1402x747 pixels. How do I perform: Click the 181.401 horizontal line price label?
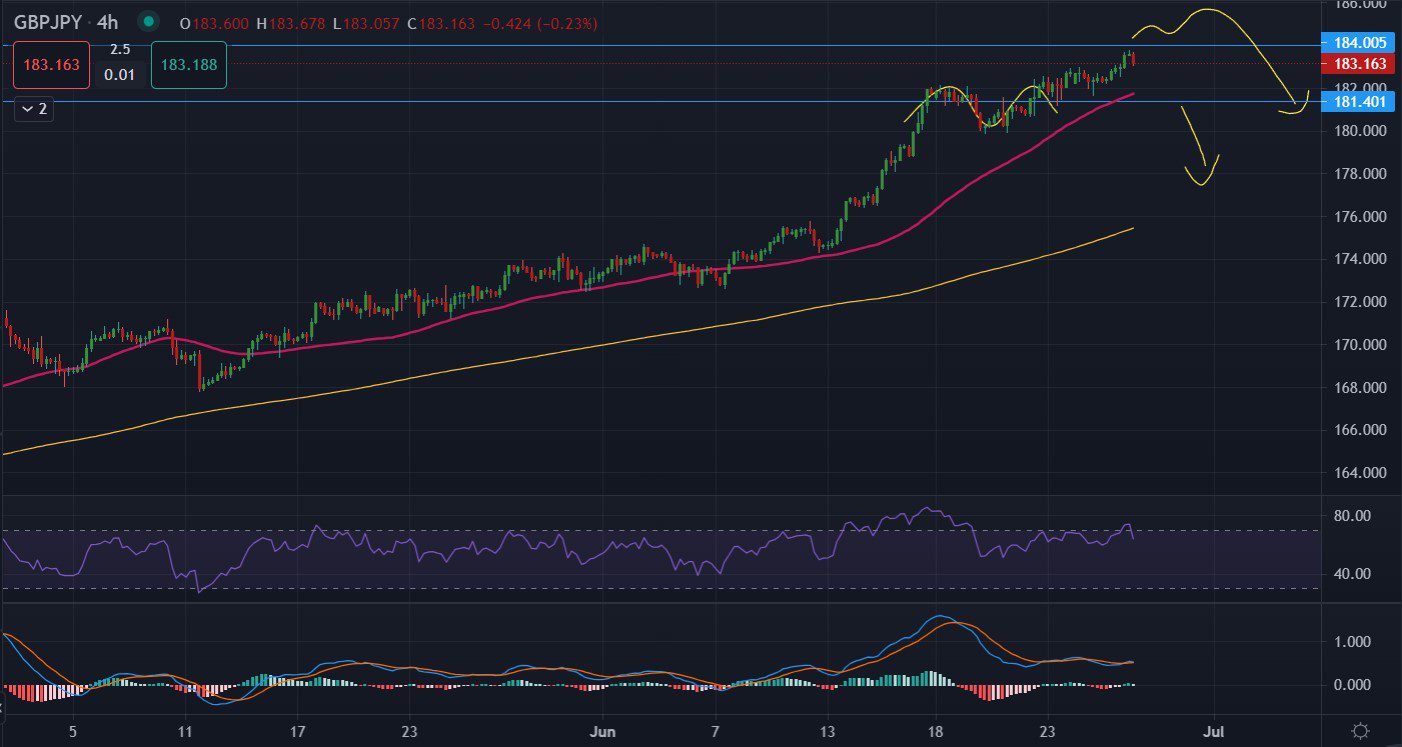(1360, 102)
